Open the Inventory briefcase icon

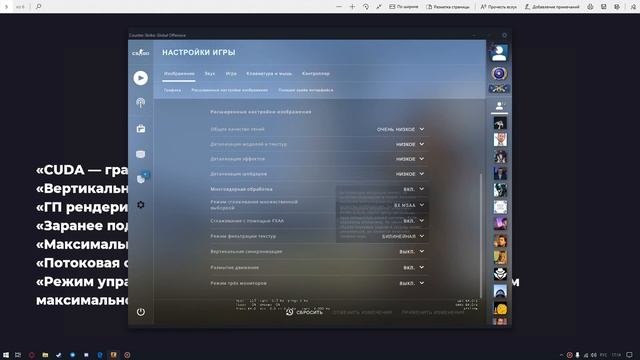pyautogui.click(x=140, y=129)
